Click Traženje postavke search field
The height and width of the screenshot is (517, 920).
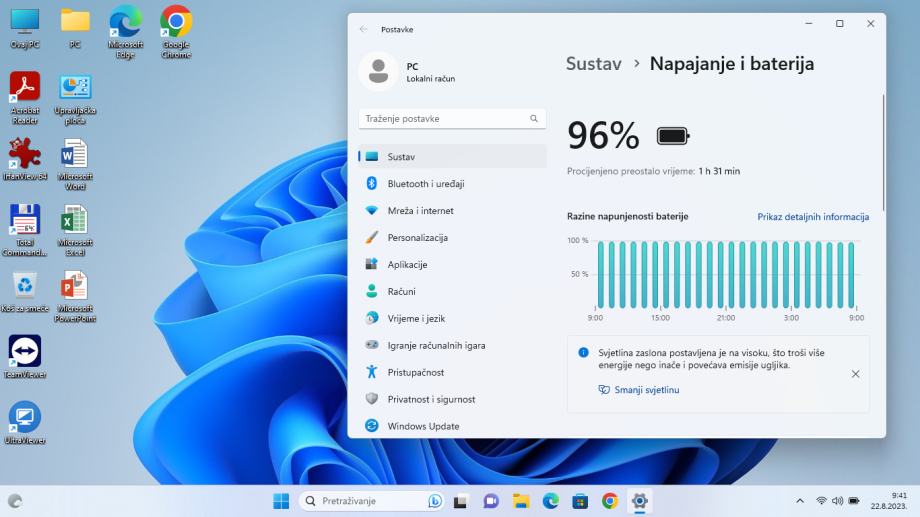point(452,119)
